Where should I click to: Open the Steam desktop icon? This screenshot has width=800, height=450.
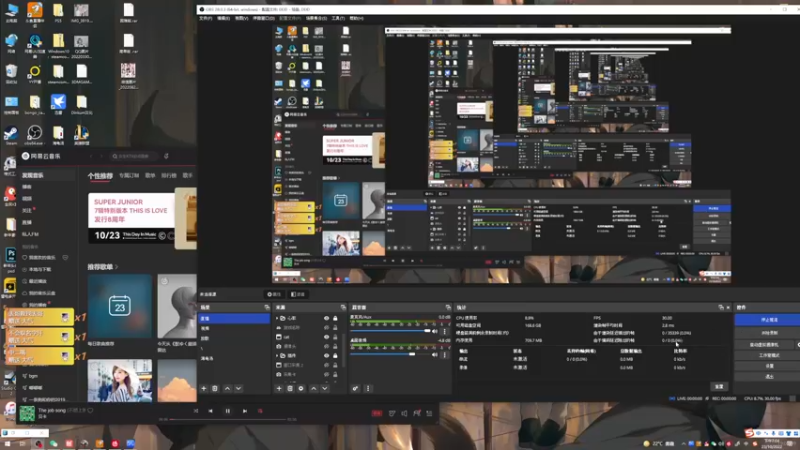click(x=11, y=135)
